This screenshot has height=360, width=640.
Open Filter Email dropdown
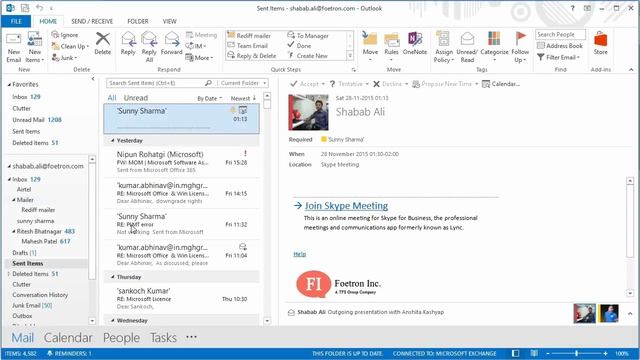click(559, 57)
